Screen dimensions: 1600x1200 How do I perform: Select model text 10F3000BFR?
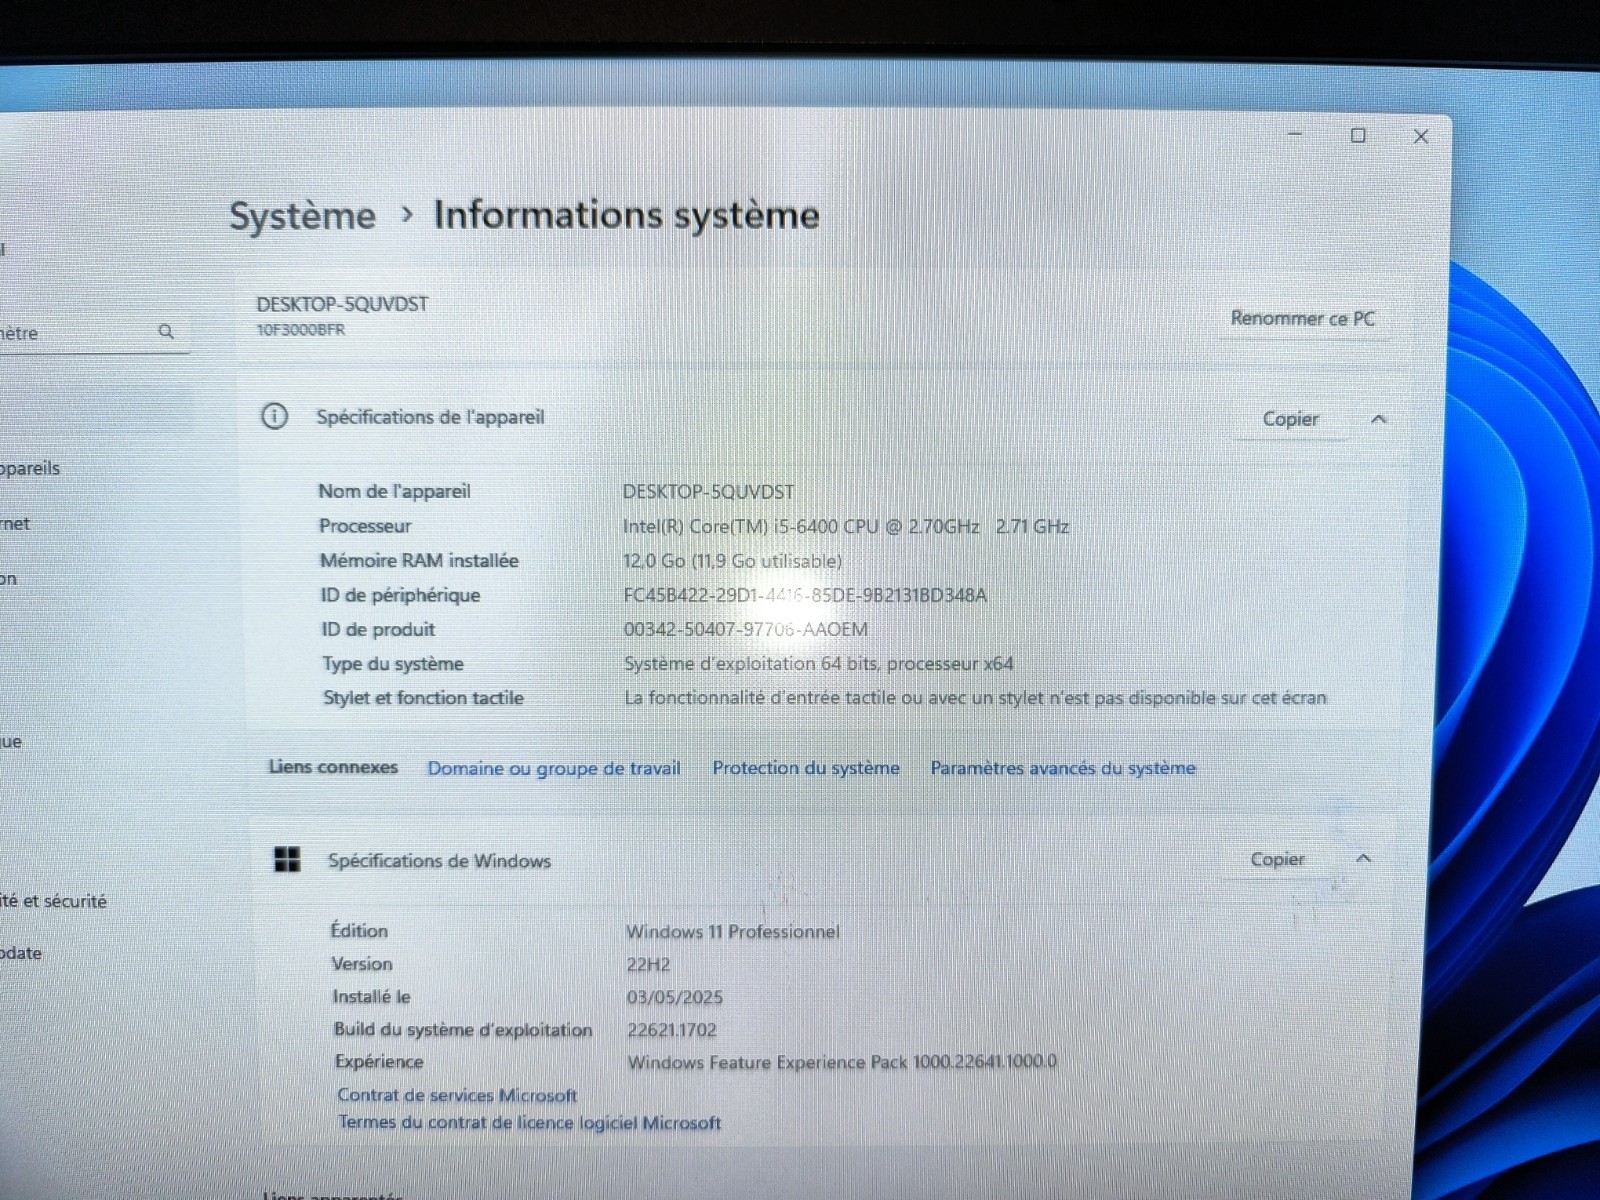pos(301,329)
